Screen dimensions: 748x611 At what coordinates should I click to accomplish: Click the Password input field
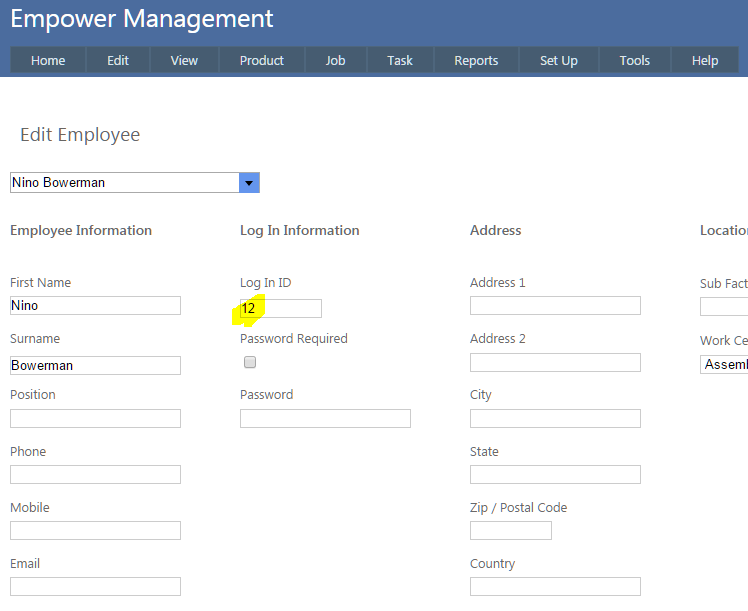click(325, 418)
